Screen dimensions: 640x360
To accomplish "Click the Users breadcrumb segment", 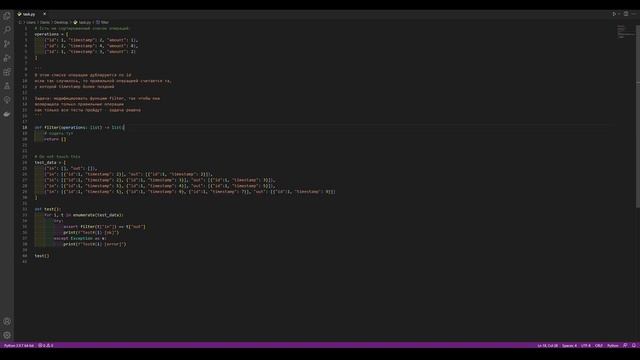I will [x=31, y=22].
